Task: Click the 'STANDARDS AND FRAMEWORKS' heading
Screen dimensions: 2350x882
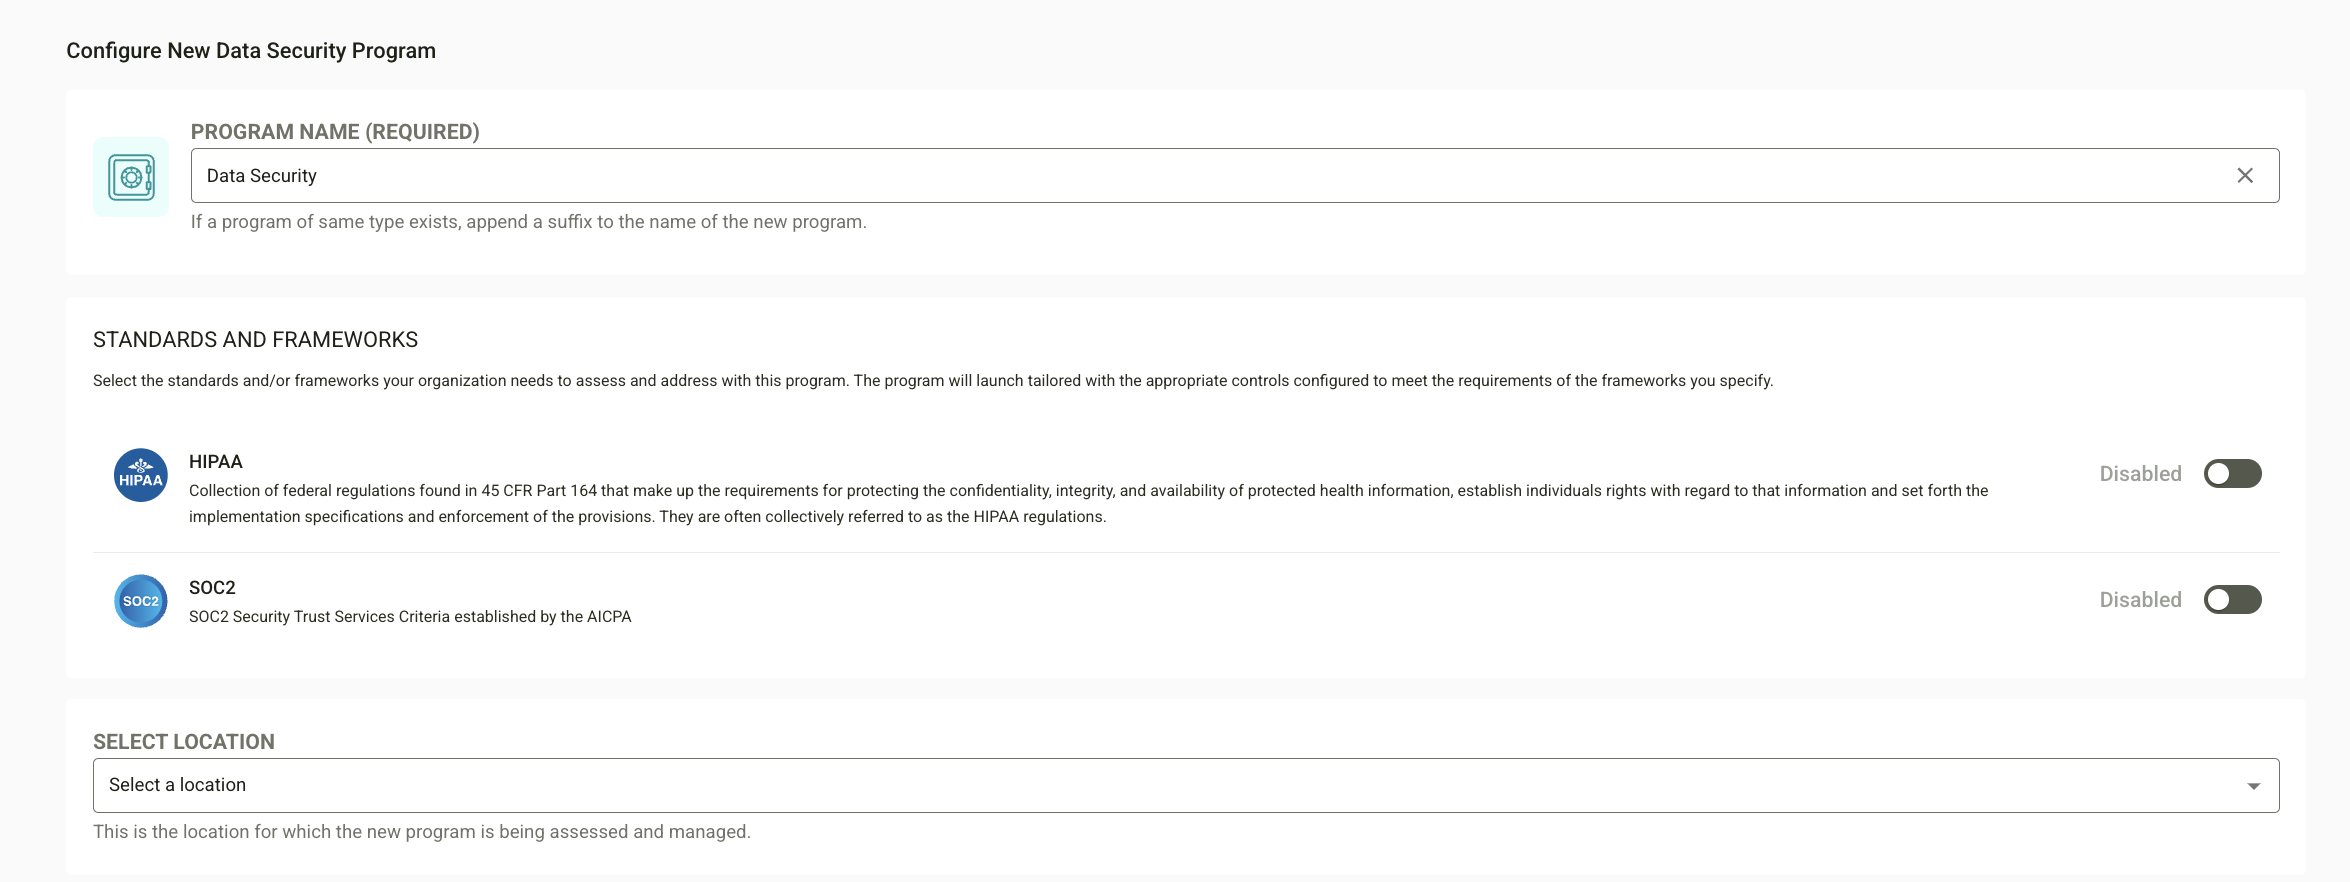Action: click(255, 340)
